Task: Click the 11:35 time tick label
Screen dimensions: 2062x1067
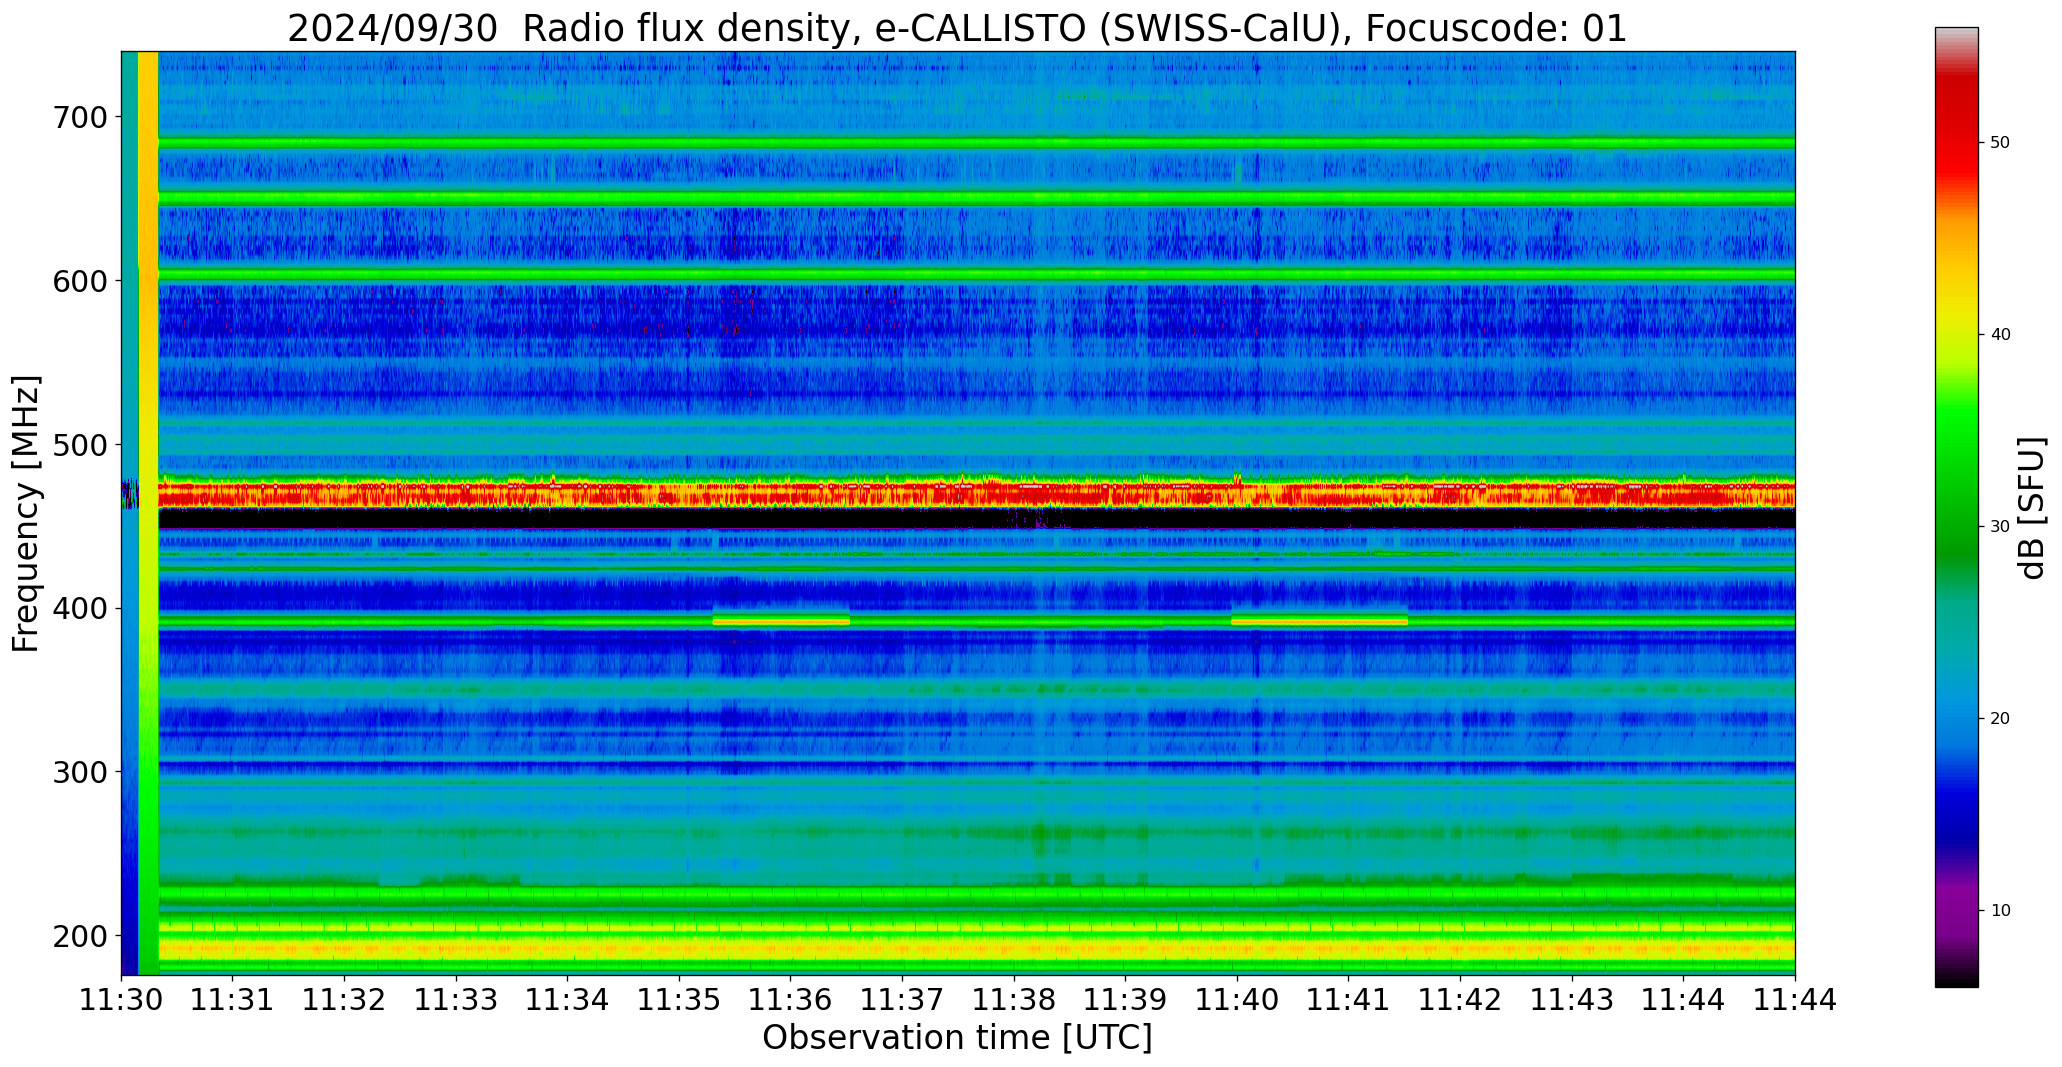Action: pos(680,1000)
